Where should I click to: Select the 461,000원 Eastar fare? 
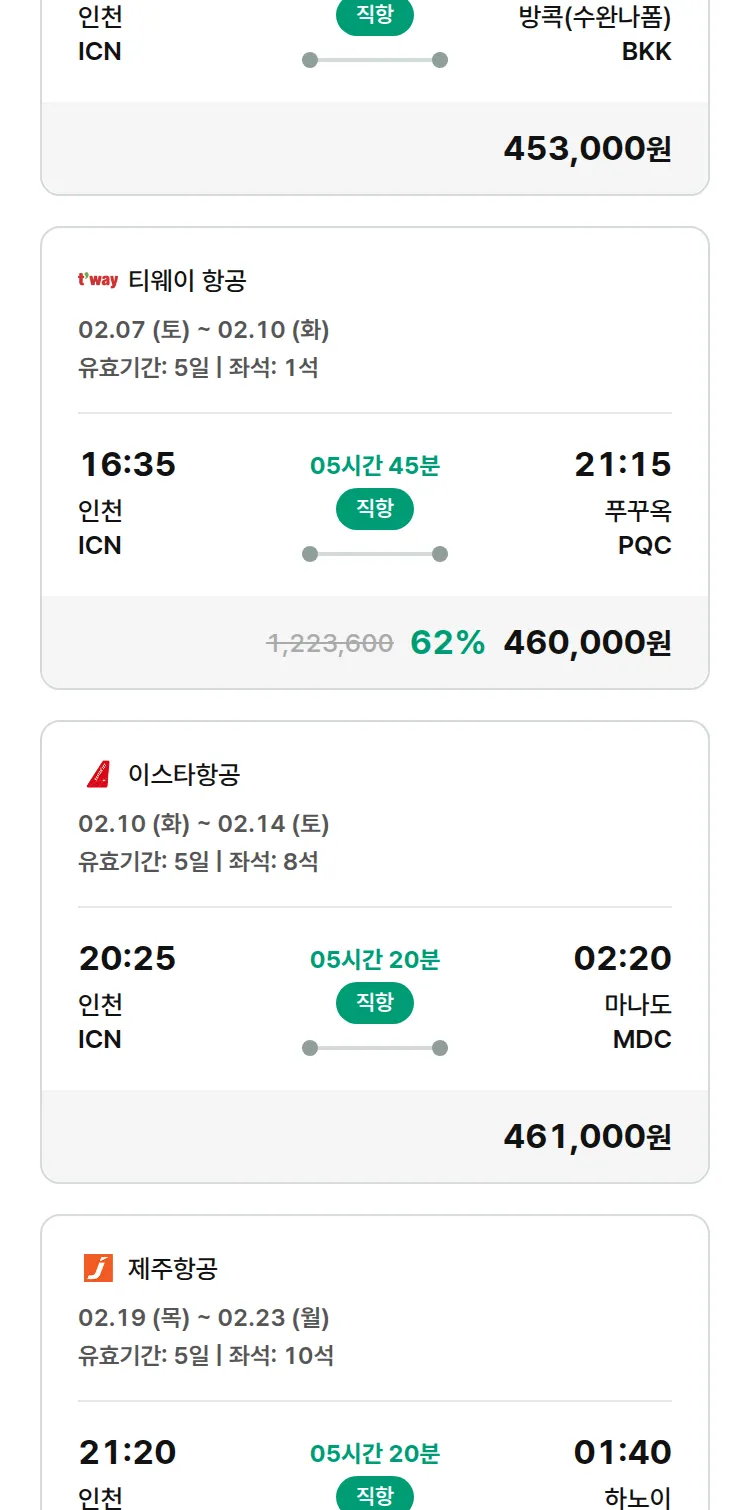click(x=587, y=1137)
